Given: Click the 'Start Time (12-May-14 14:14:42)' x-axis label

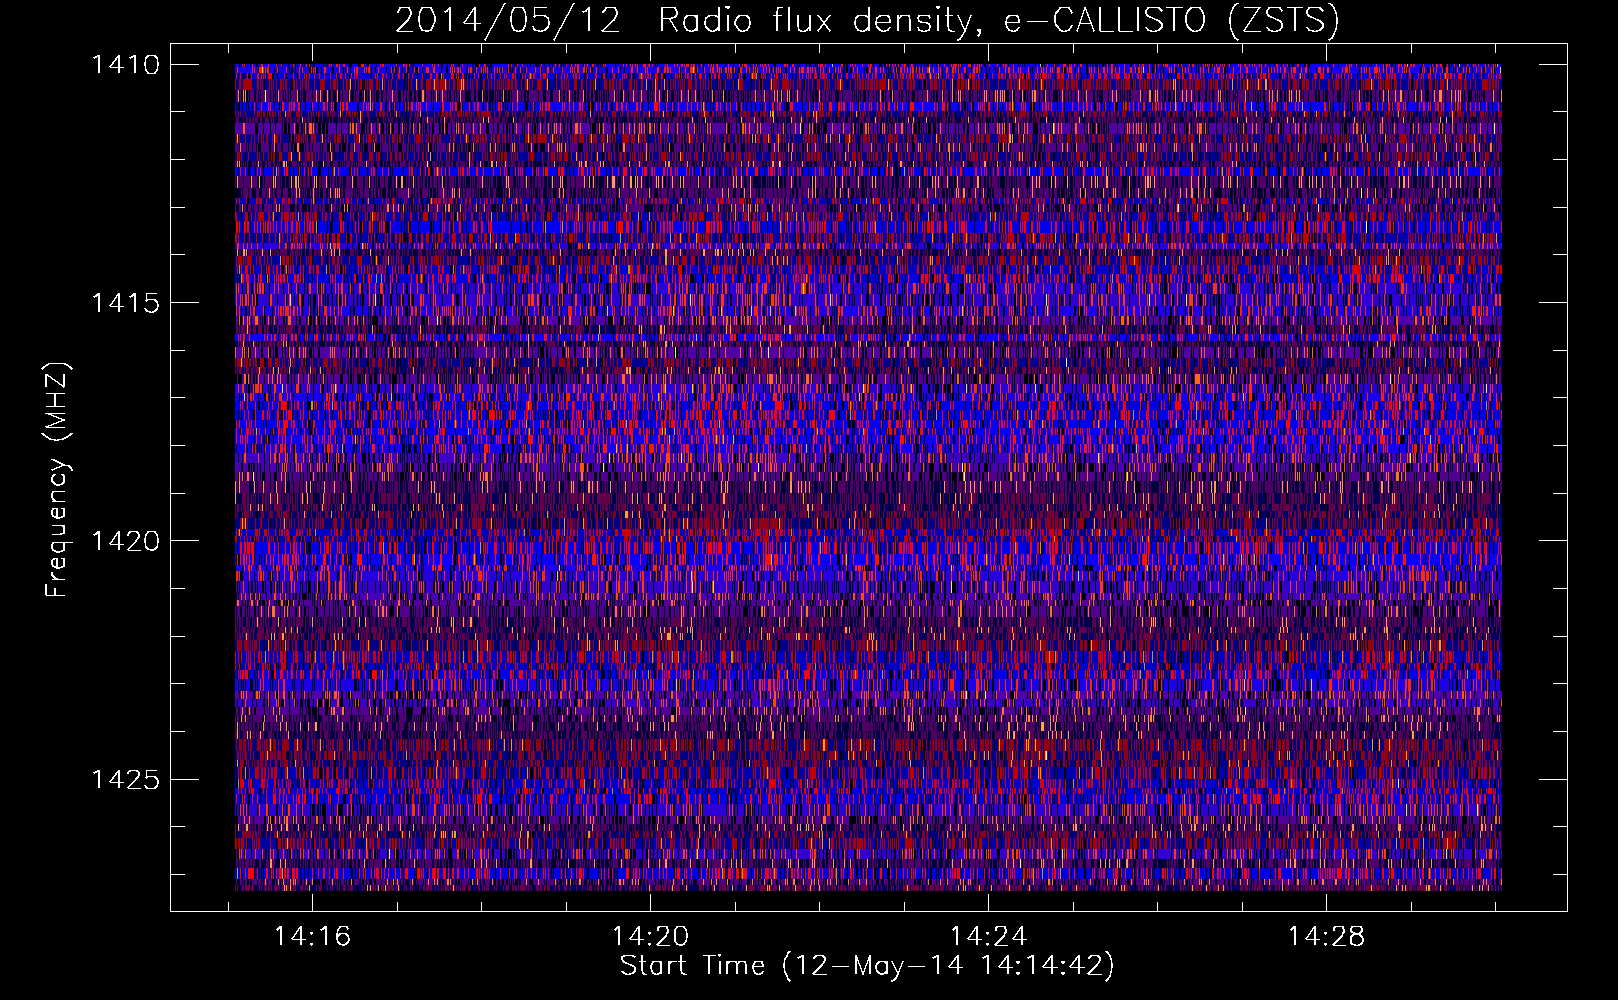Looking at the screenshot, I should (867, 966).
